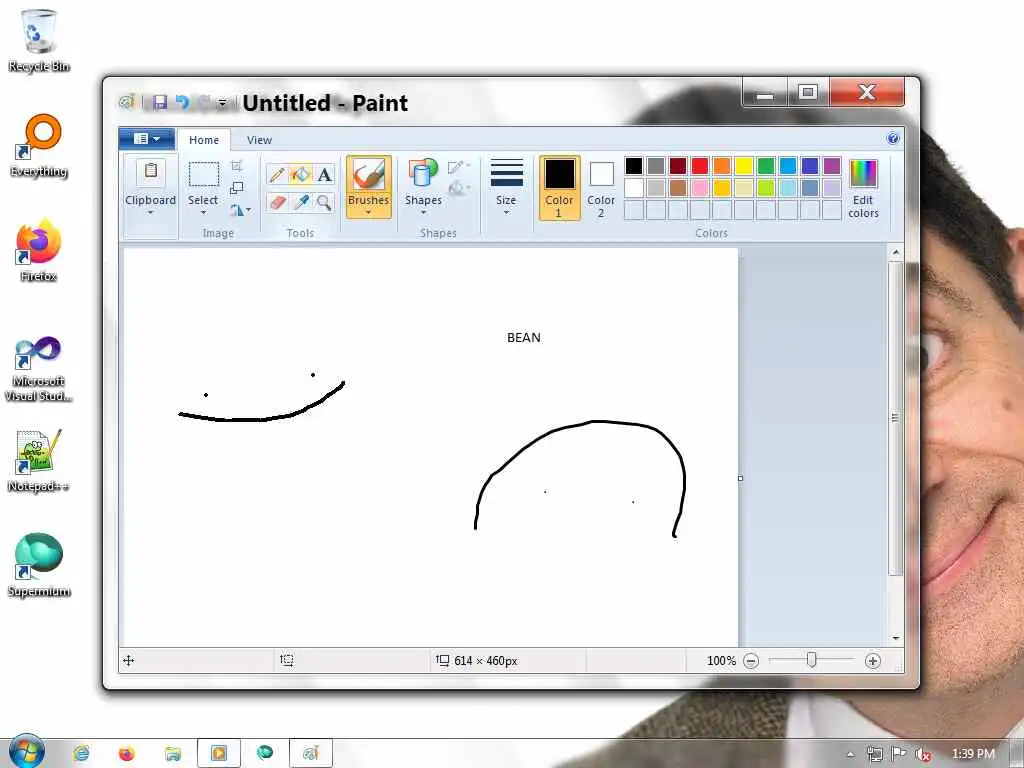The height and width of the screenshot is (768, 1024).
Task: Pick the red color swatch
Action: 700,166
